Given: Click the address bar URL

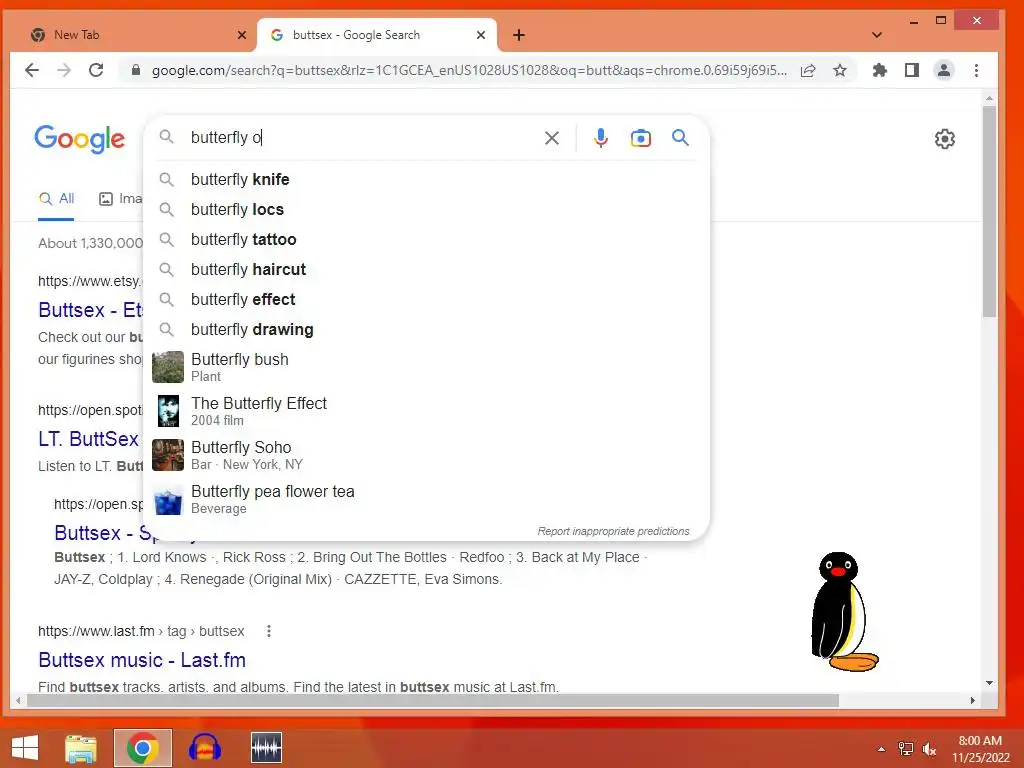Looking at the screenshot, I should click(x=469, y=70).
